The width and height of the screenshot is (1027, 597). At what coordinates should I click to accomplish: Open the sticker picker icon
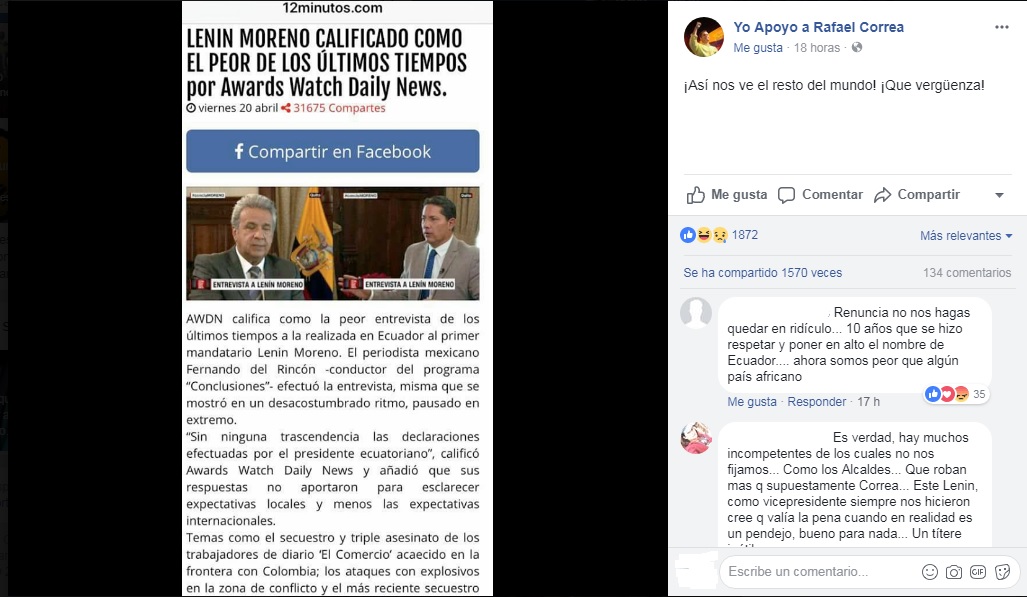click(x=1002, y=571)
